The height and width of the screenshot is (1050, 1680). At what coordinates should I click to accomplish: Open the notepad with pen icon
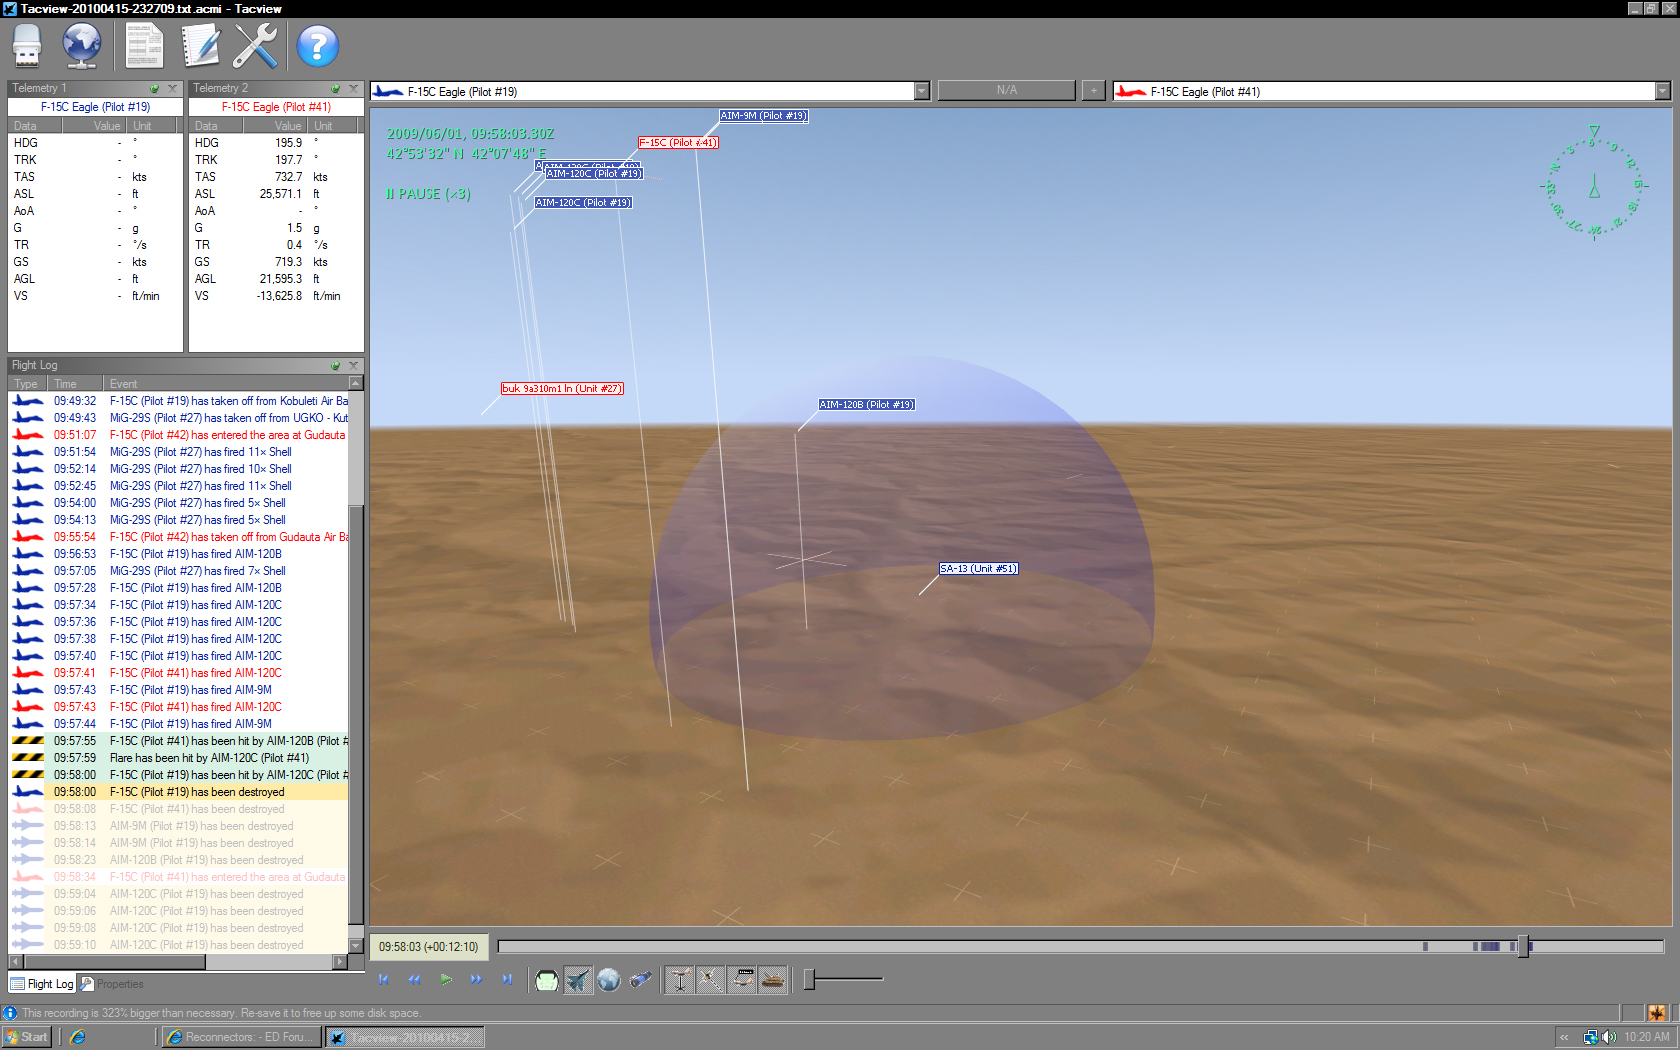[200, 46]
